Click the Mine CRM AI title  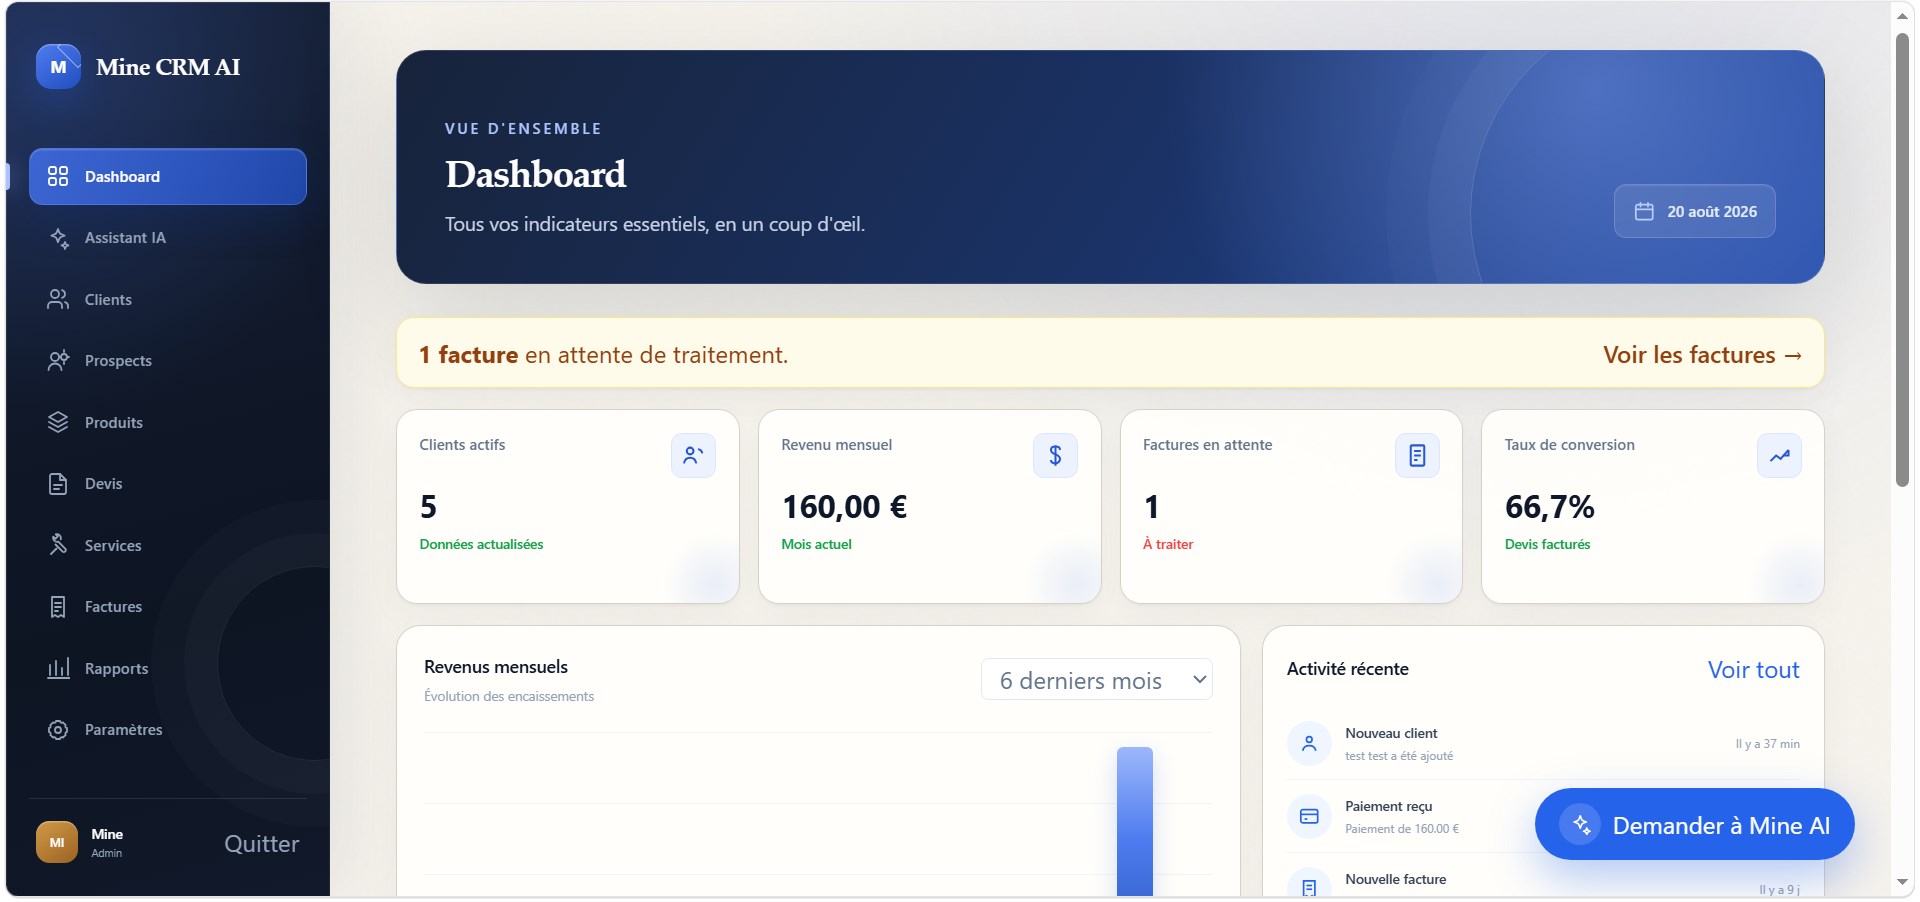click(x=168, y=67)
